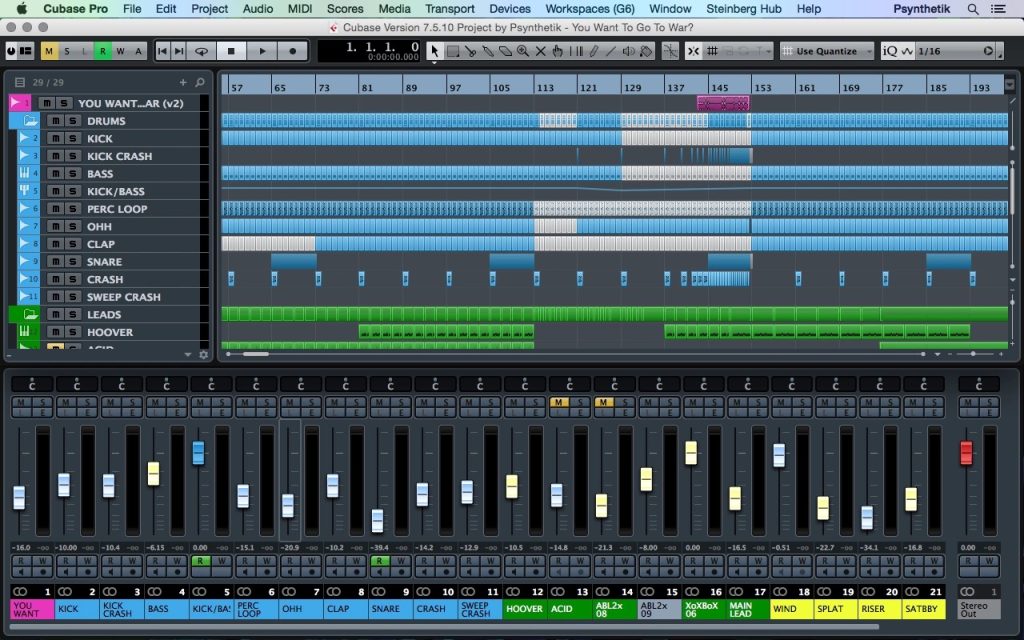
Task: Select the Object Selection arrow tool
Action: (434, 51)
